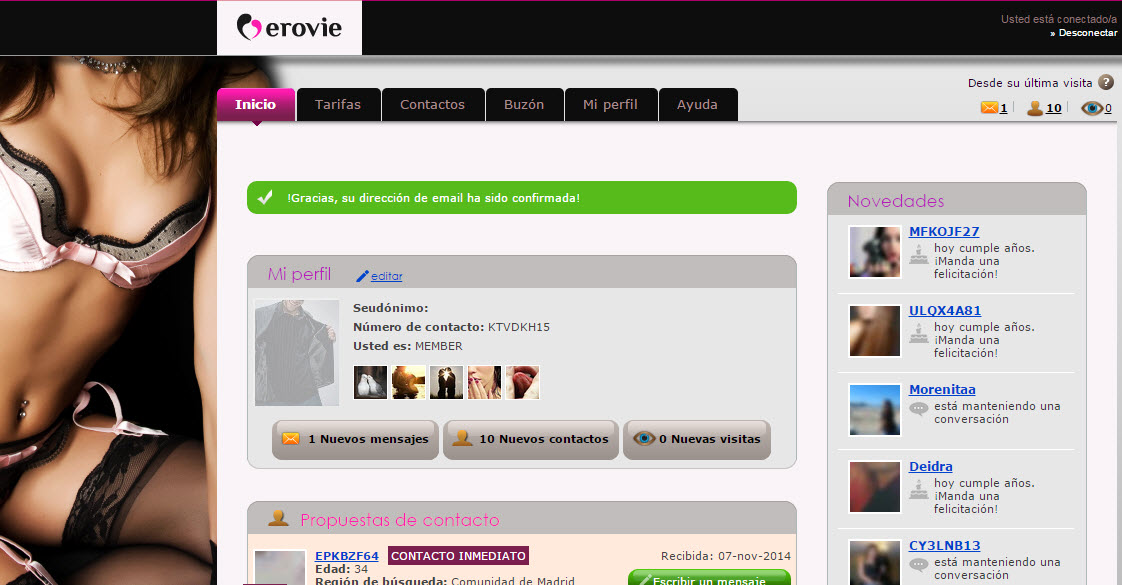The height and width of the screenshot is (585, 1122).
Task: Click the 'Desde su última visita' label
Action: point(1030,83)
